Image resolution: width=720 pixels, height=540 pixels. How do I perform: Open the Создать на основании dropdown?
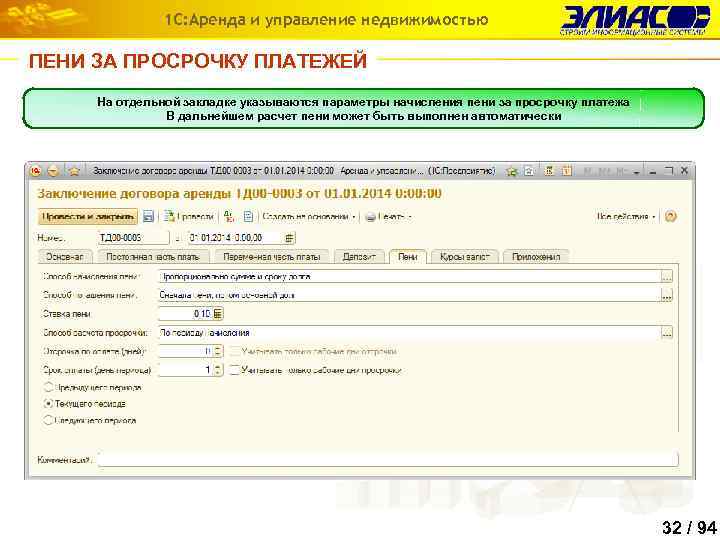click(x=309, y=216)
